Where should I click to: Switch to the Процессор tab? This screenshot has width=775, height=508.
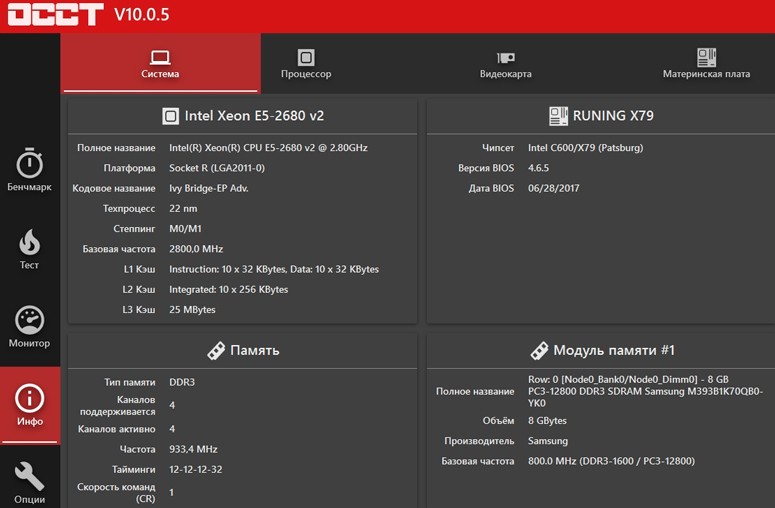306,64
